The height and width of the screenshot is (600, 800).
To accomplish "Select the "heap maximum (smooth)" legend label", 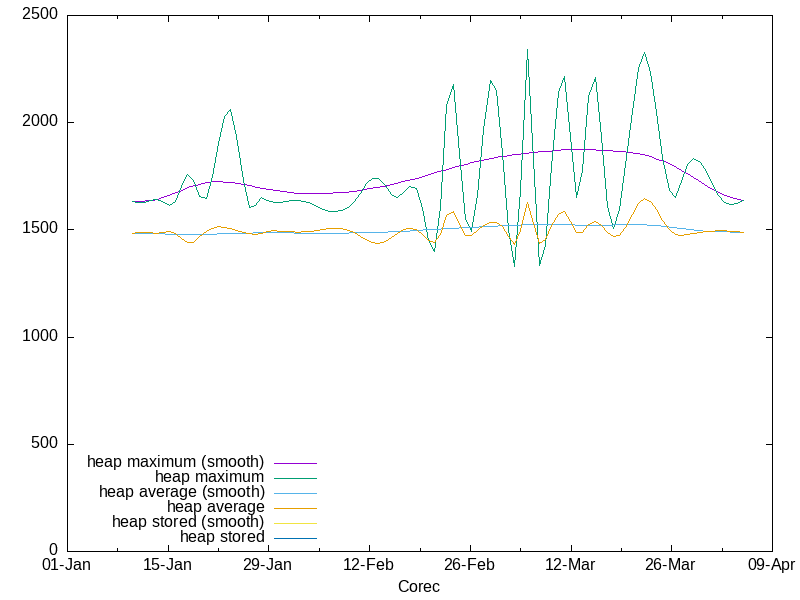I will coord(175,462).
